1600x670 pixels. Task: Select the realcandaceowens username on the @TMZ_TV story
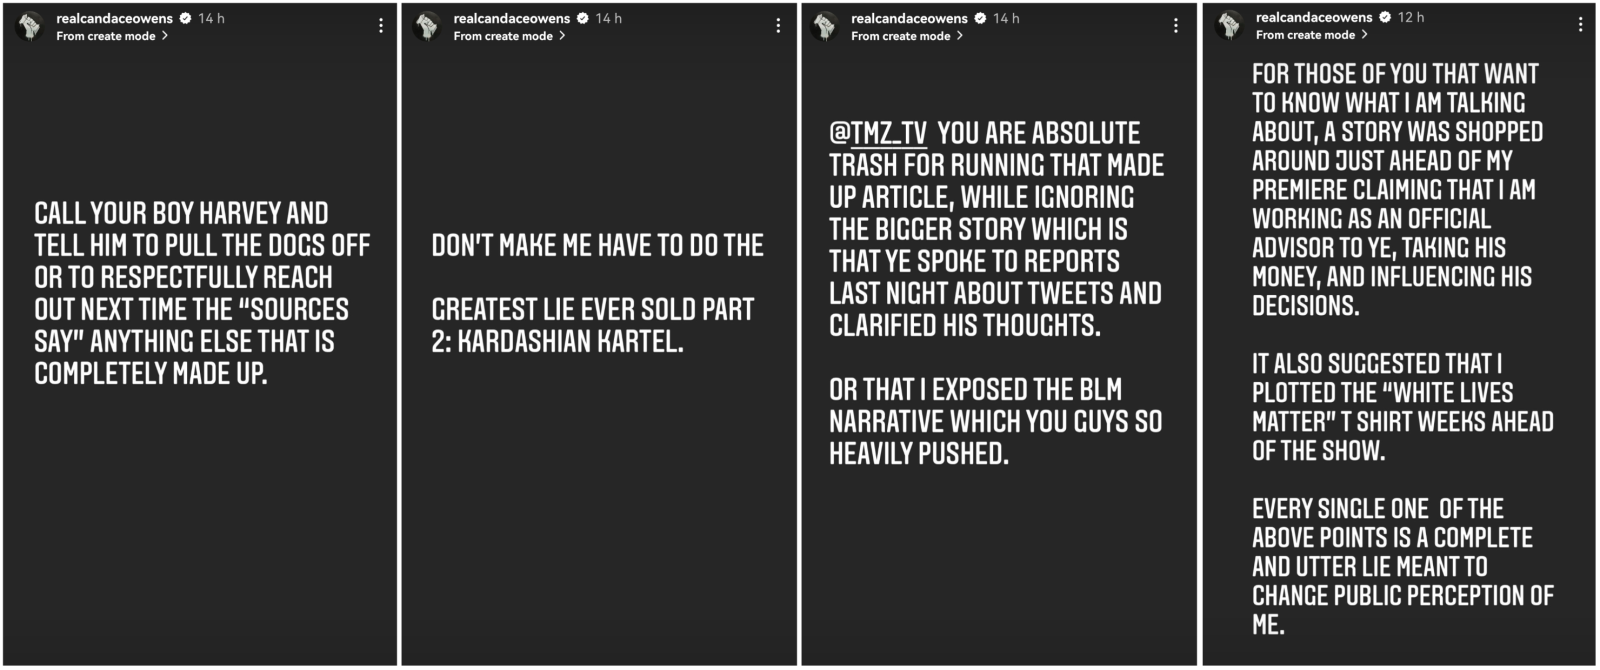pos(909,18)
